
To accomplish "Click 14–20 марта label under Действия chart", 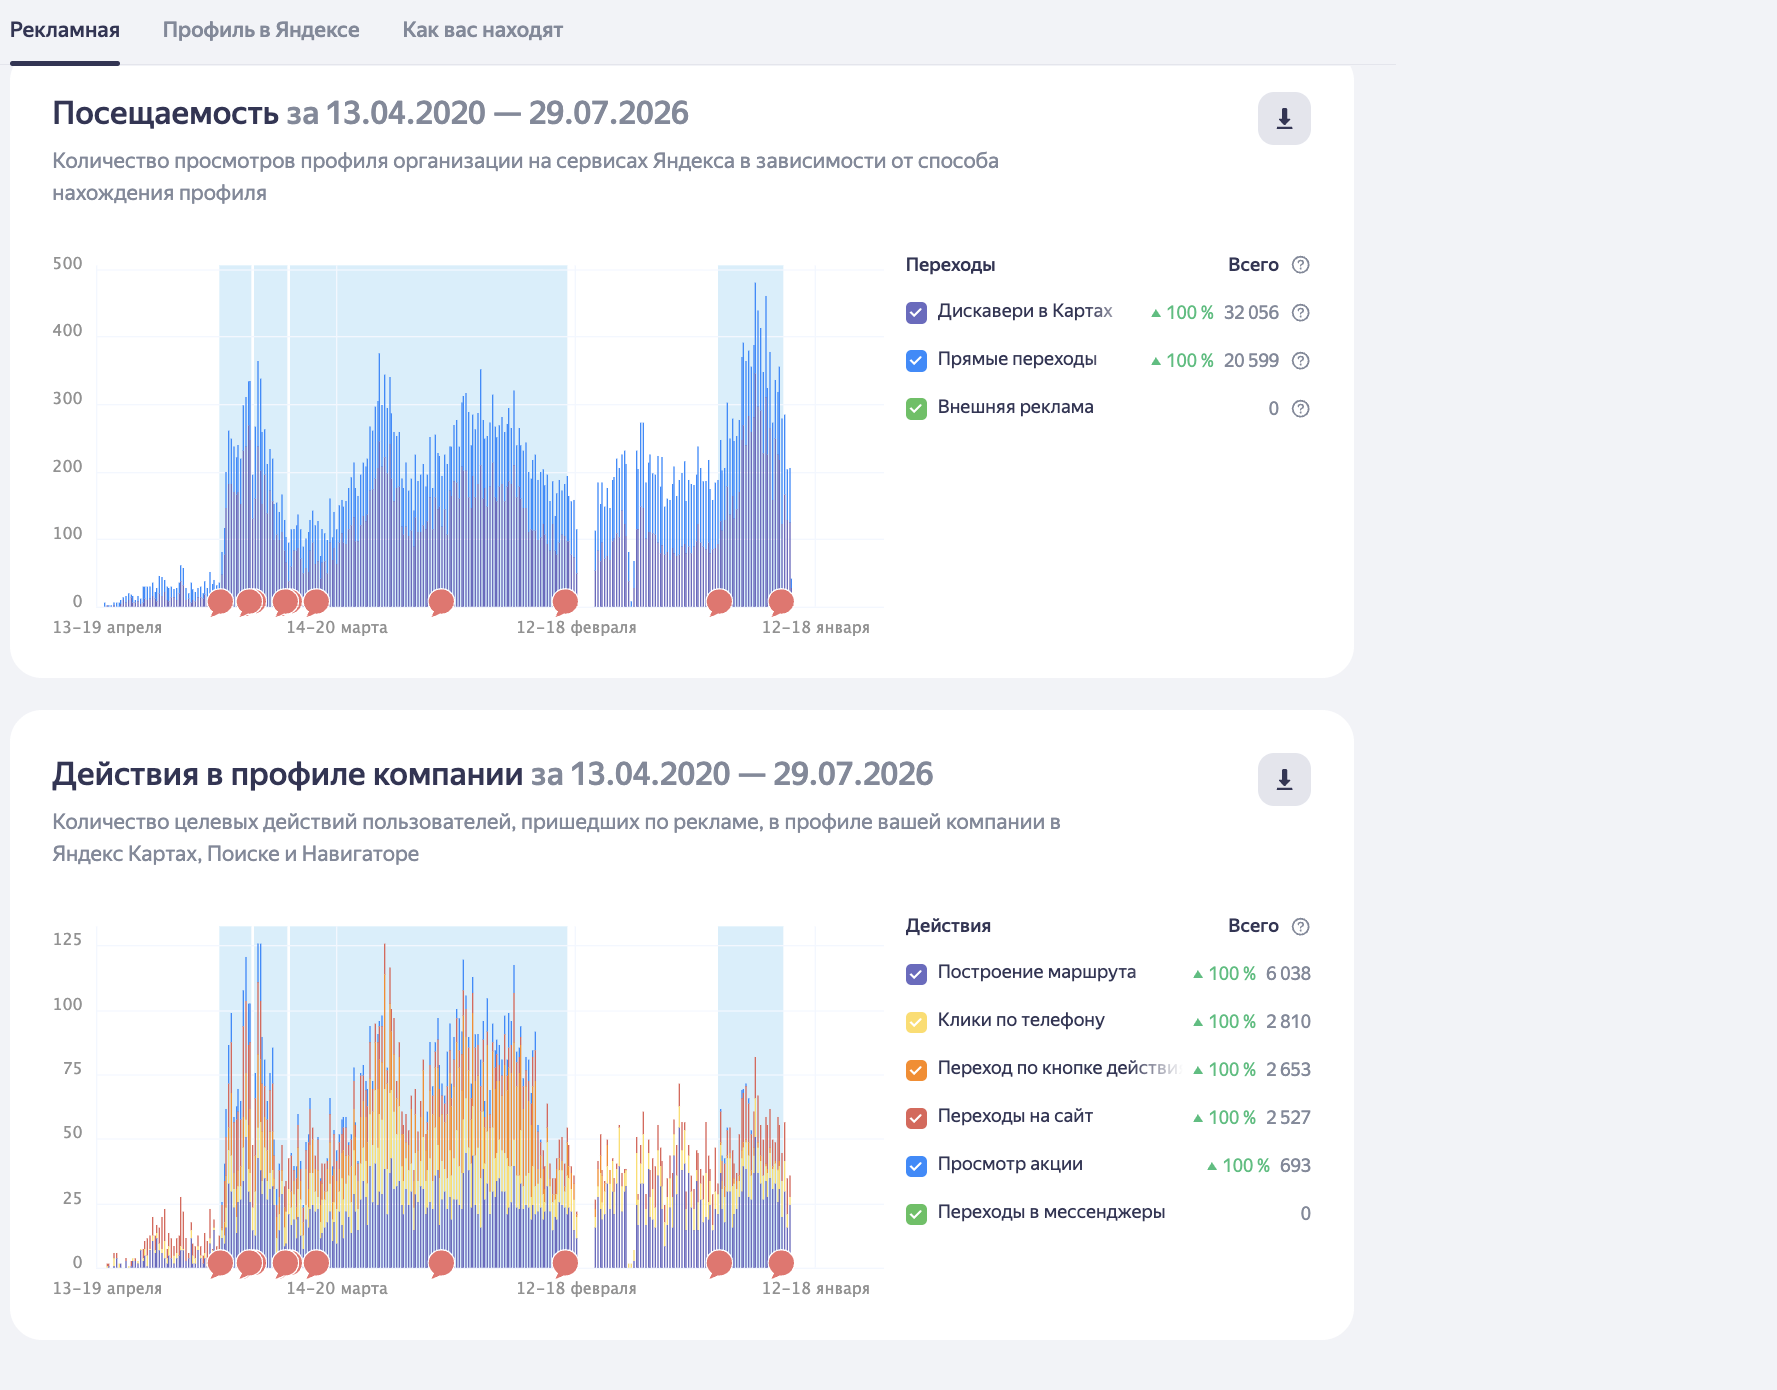I will (337, 1289).
